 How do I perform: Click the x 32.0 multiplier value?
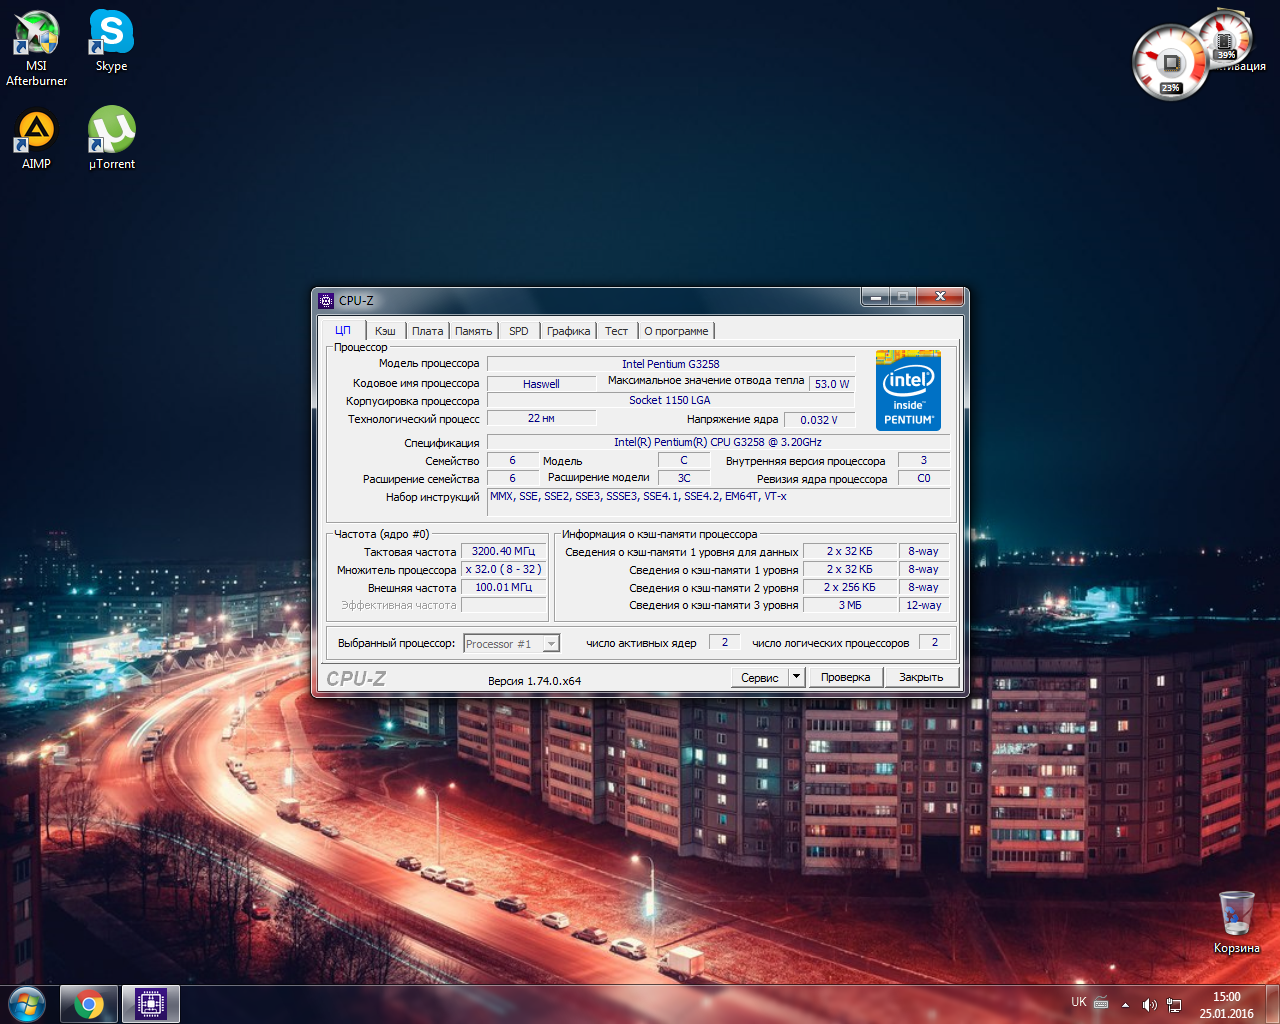[x=504, y=569]
